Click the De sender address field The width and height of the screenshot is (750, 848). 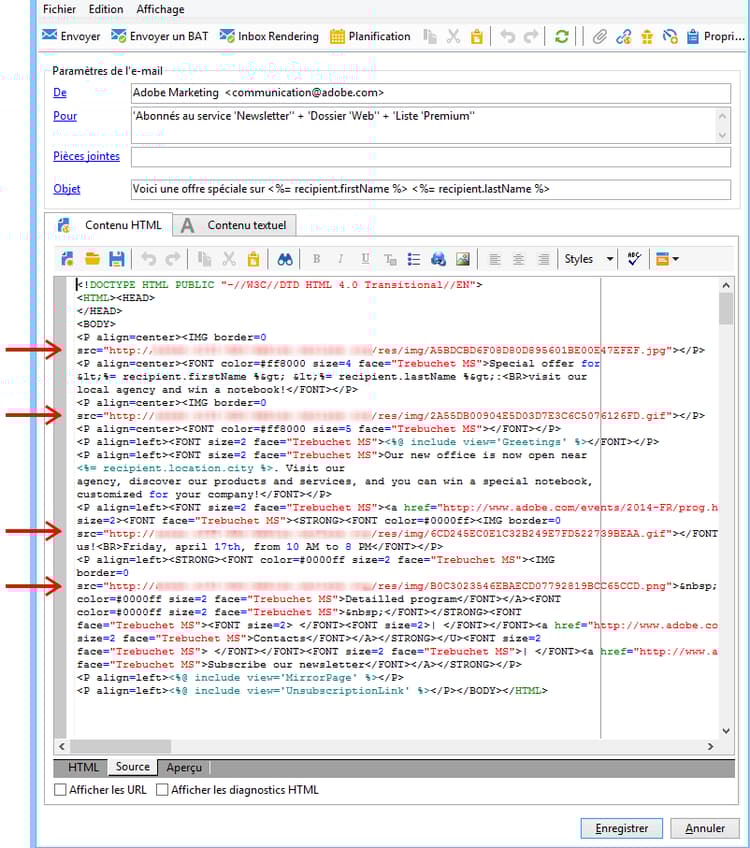pyautogui.click(x=430, y=93)
